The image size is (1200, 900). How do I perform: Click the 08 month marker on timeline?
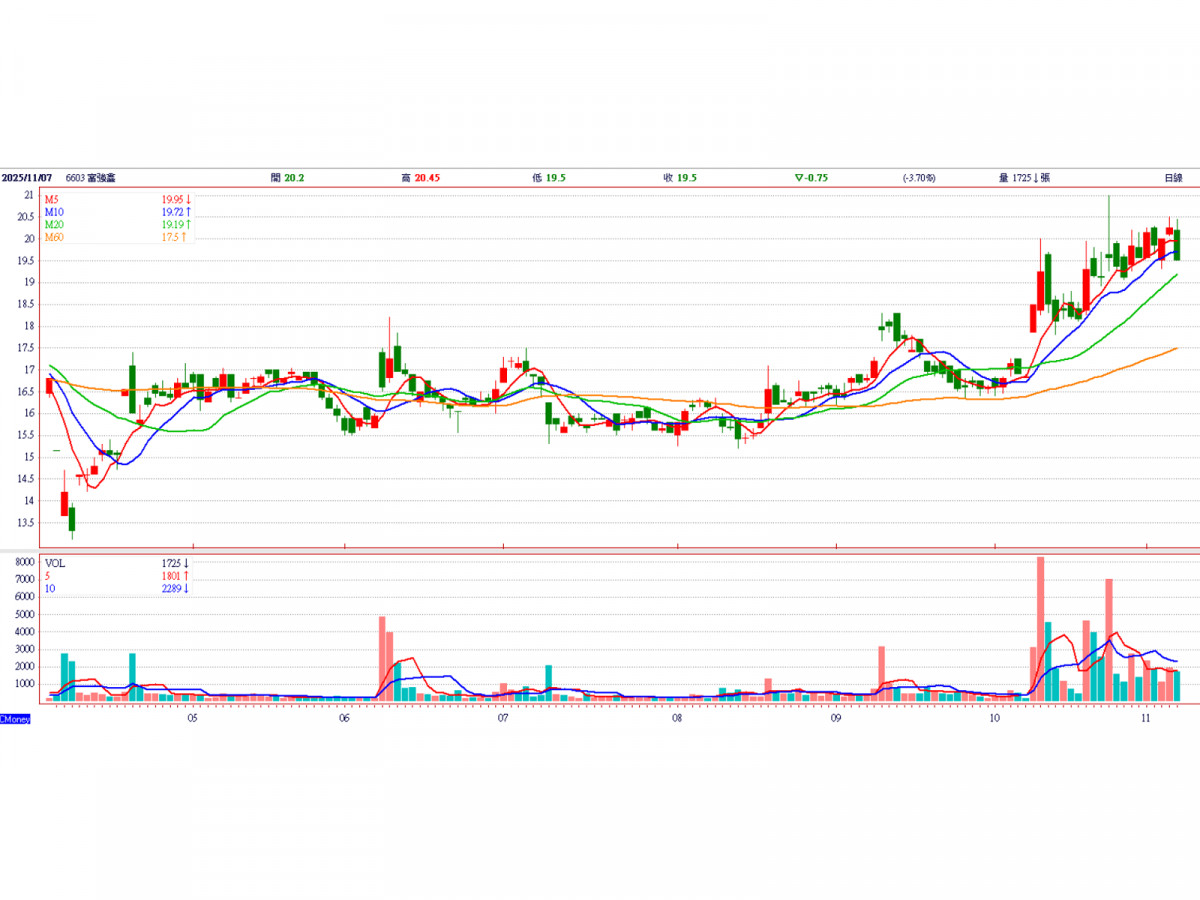677,718
